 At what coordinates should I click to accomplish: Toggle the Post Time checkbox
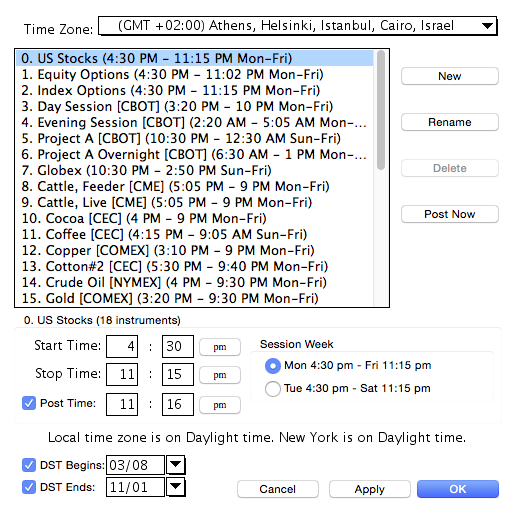(x=29, y=403)
